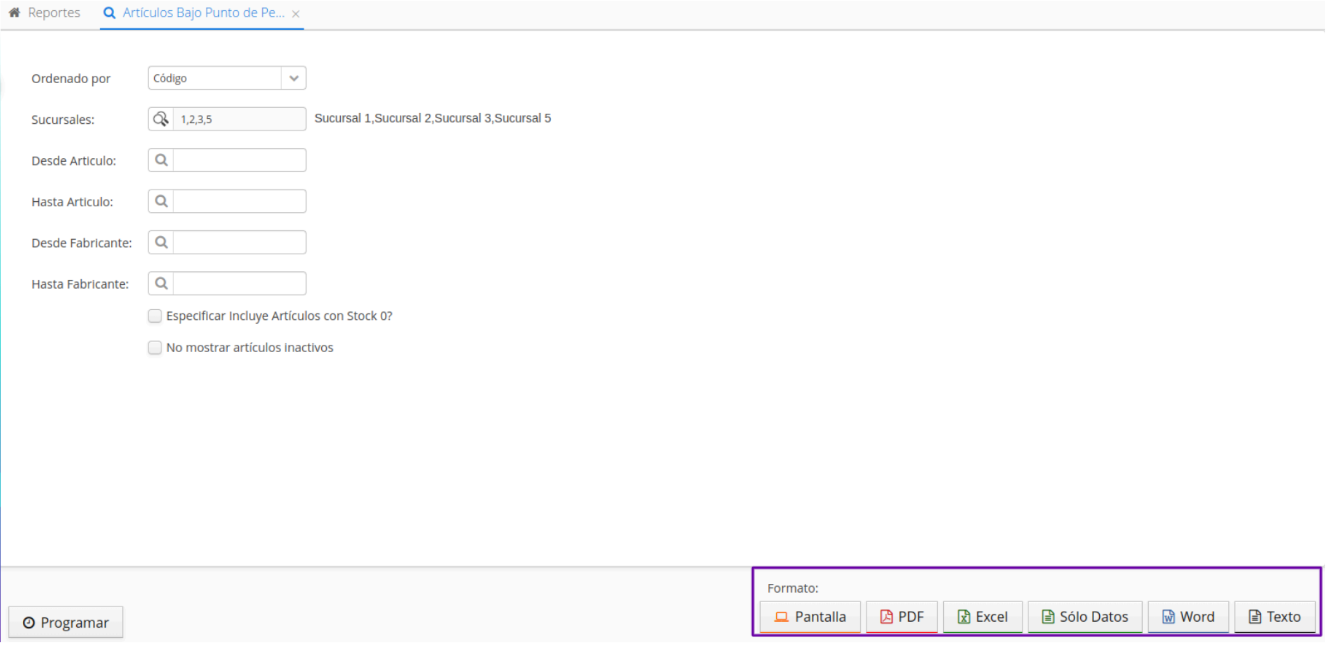Export the report to Excel

tap(983, 617)
